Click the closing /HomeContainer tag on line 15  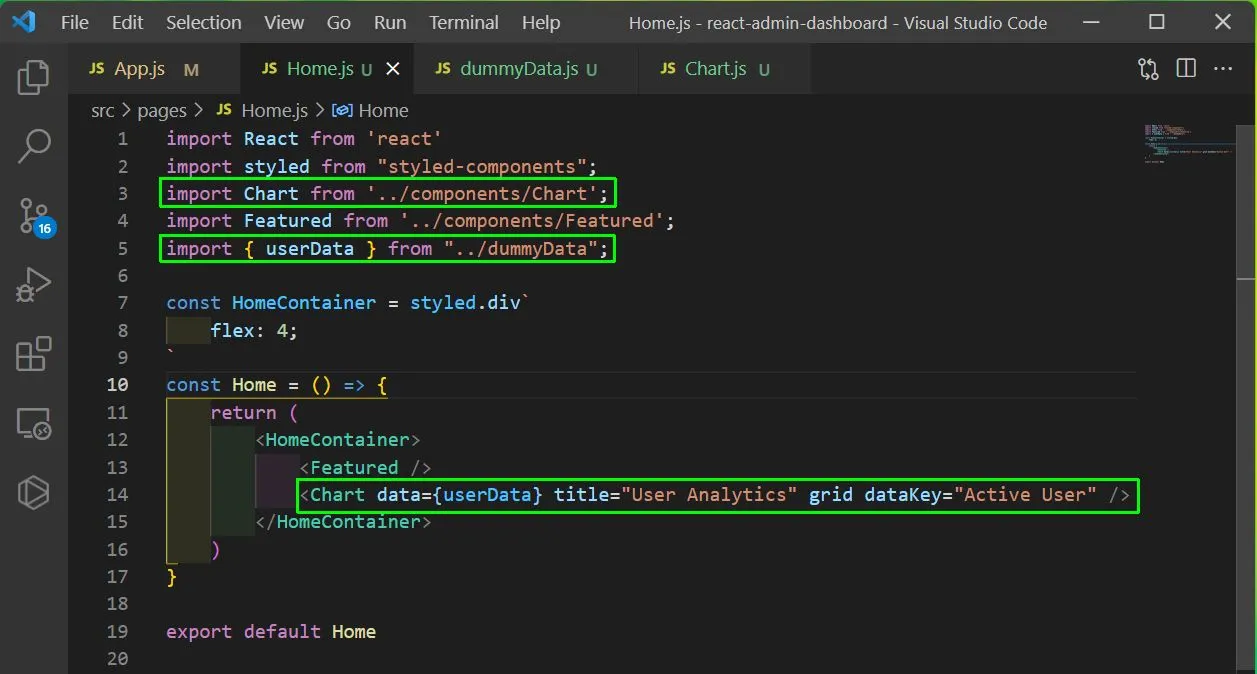(343, 521)
